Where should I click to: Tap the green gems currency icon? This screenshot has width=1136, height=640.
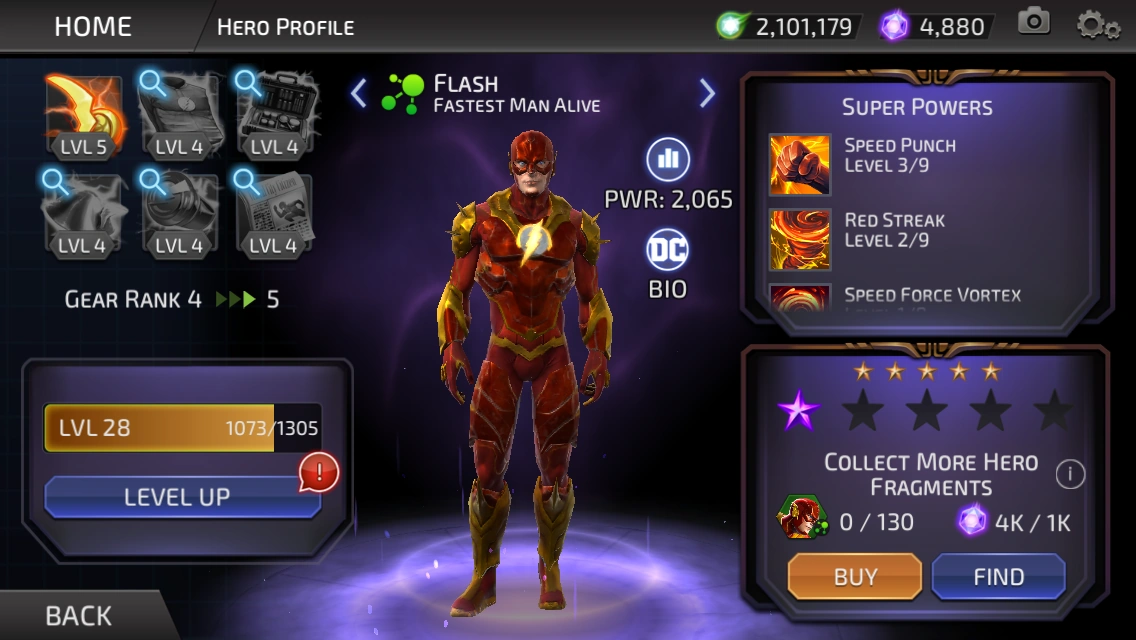pos(731,26)
